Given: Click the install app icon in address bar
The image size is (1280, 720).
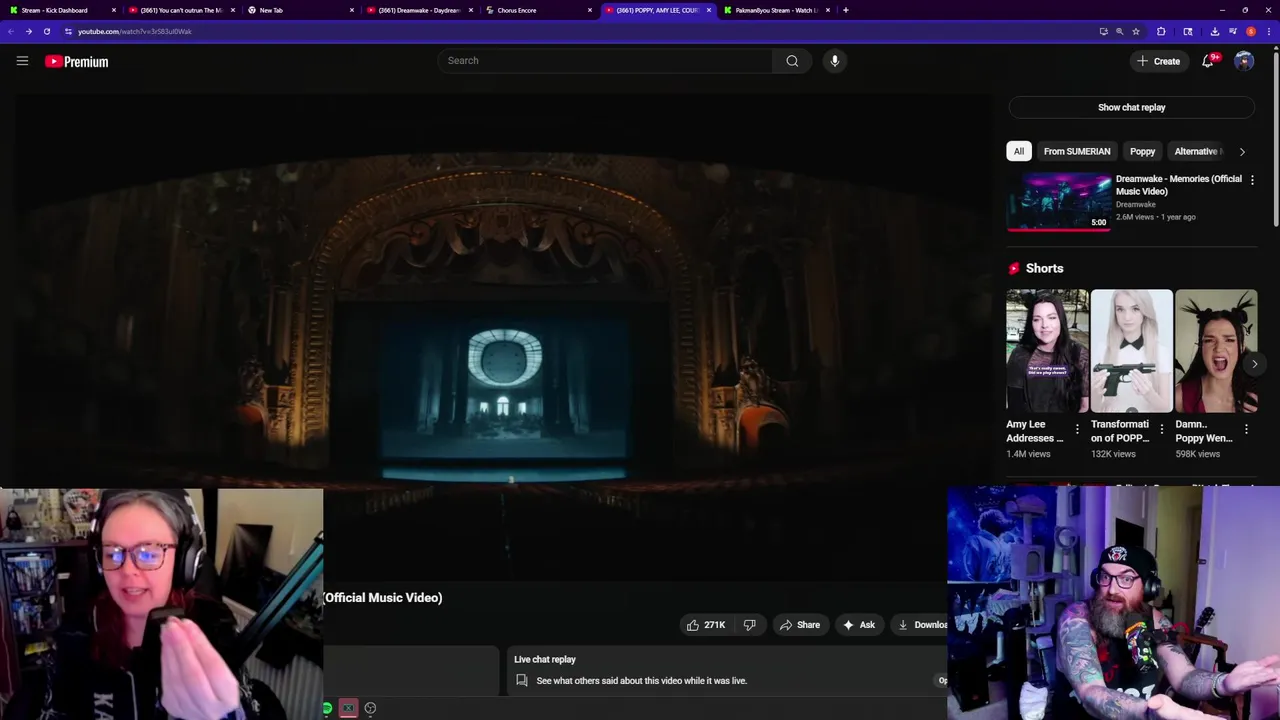Looking at the screenshot, I should [1103, 31].
